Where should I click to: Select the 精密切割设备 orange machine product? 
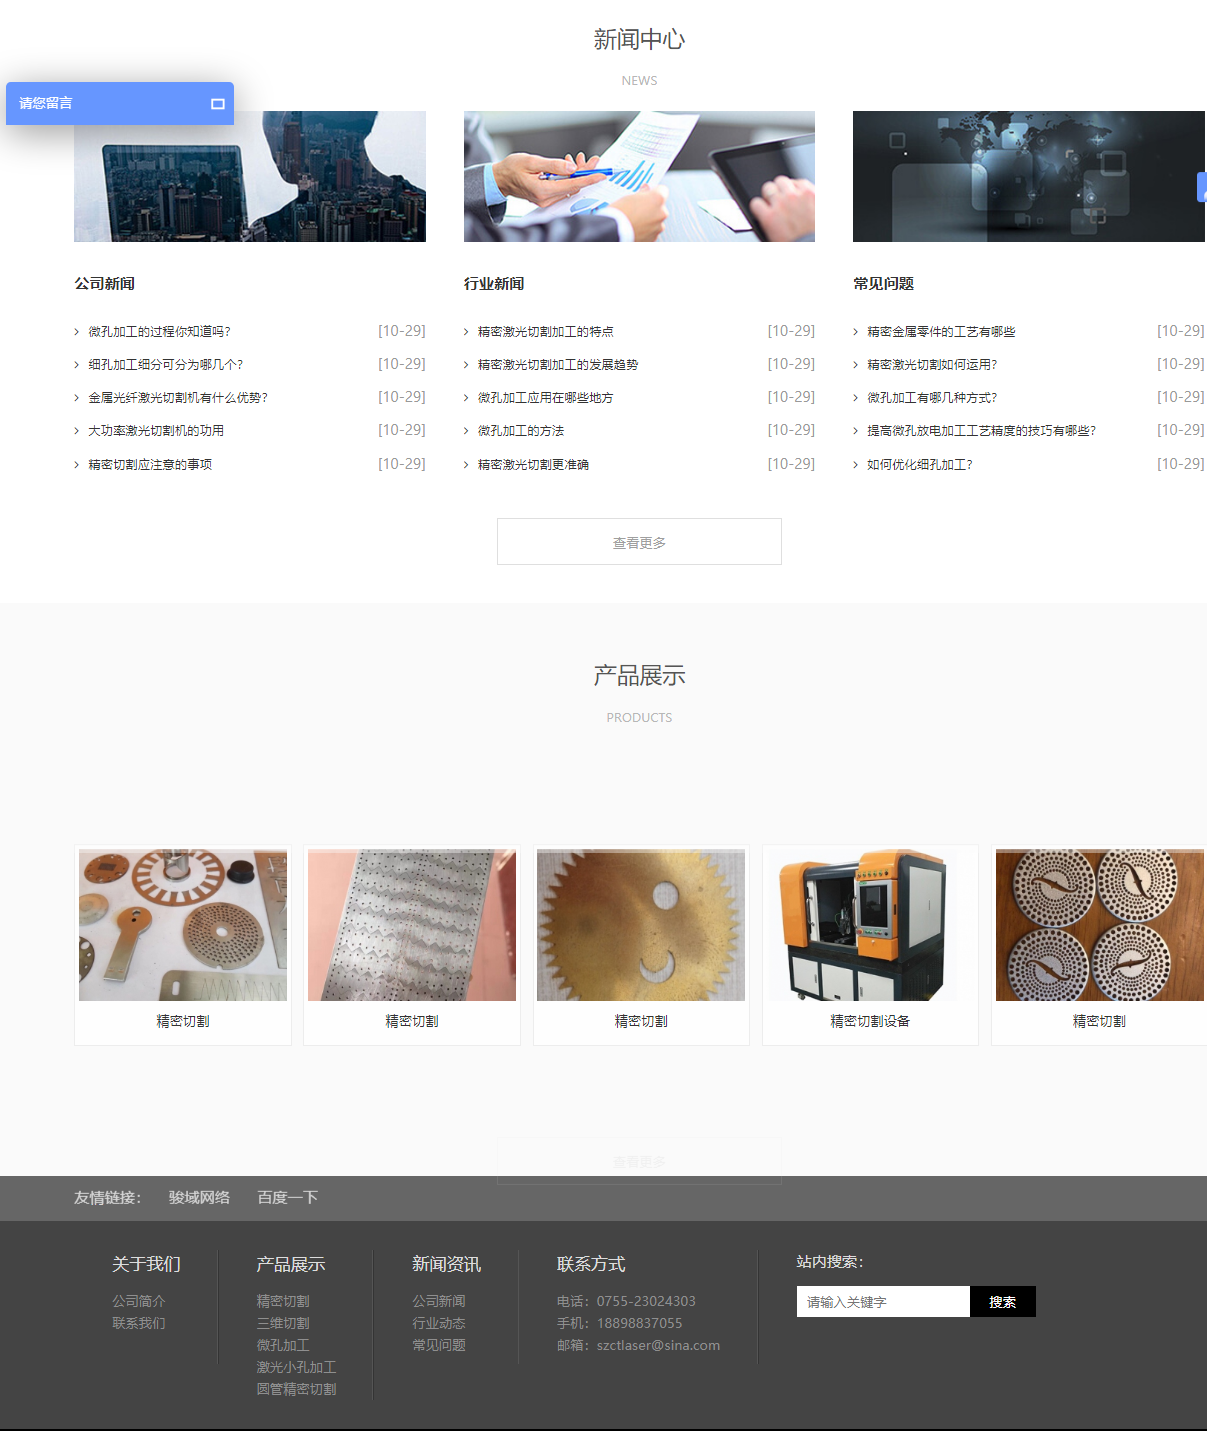(870, 926)
